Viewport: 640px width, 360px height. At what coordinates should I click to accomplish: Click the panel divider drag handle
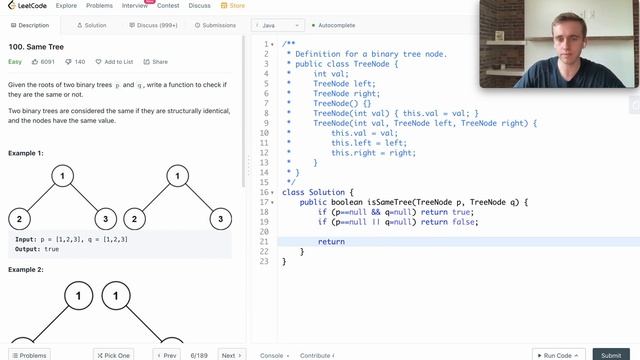[x=249, y=165]
